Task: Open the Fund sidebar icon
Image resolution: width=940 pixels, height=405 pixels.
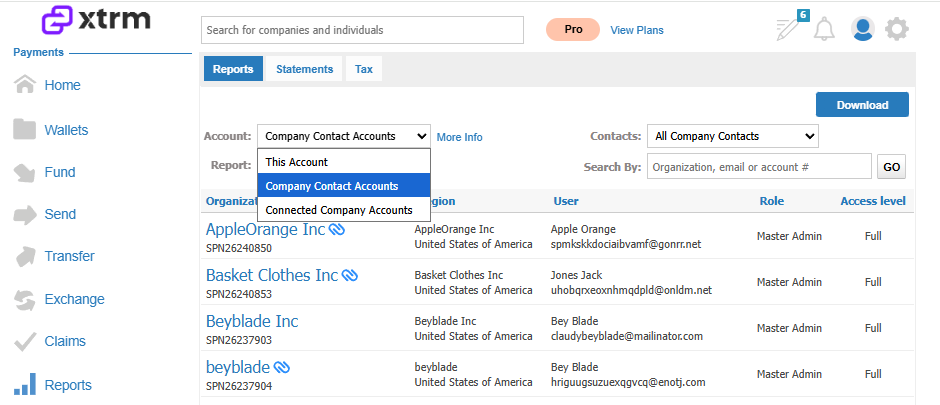Action: pos(25,173)
